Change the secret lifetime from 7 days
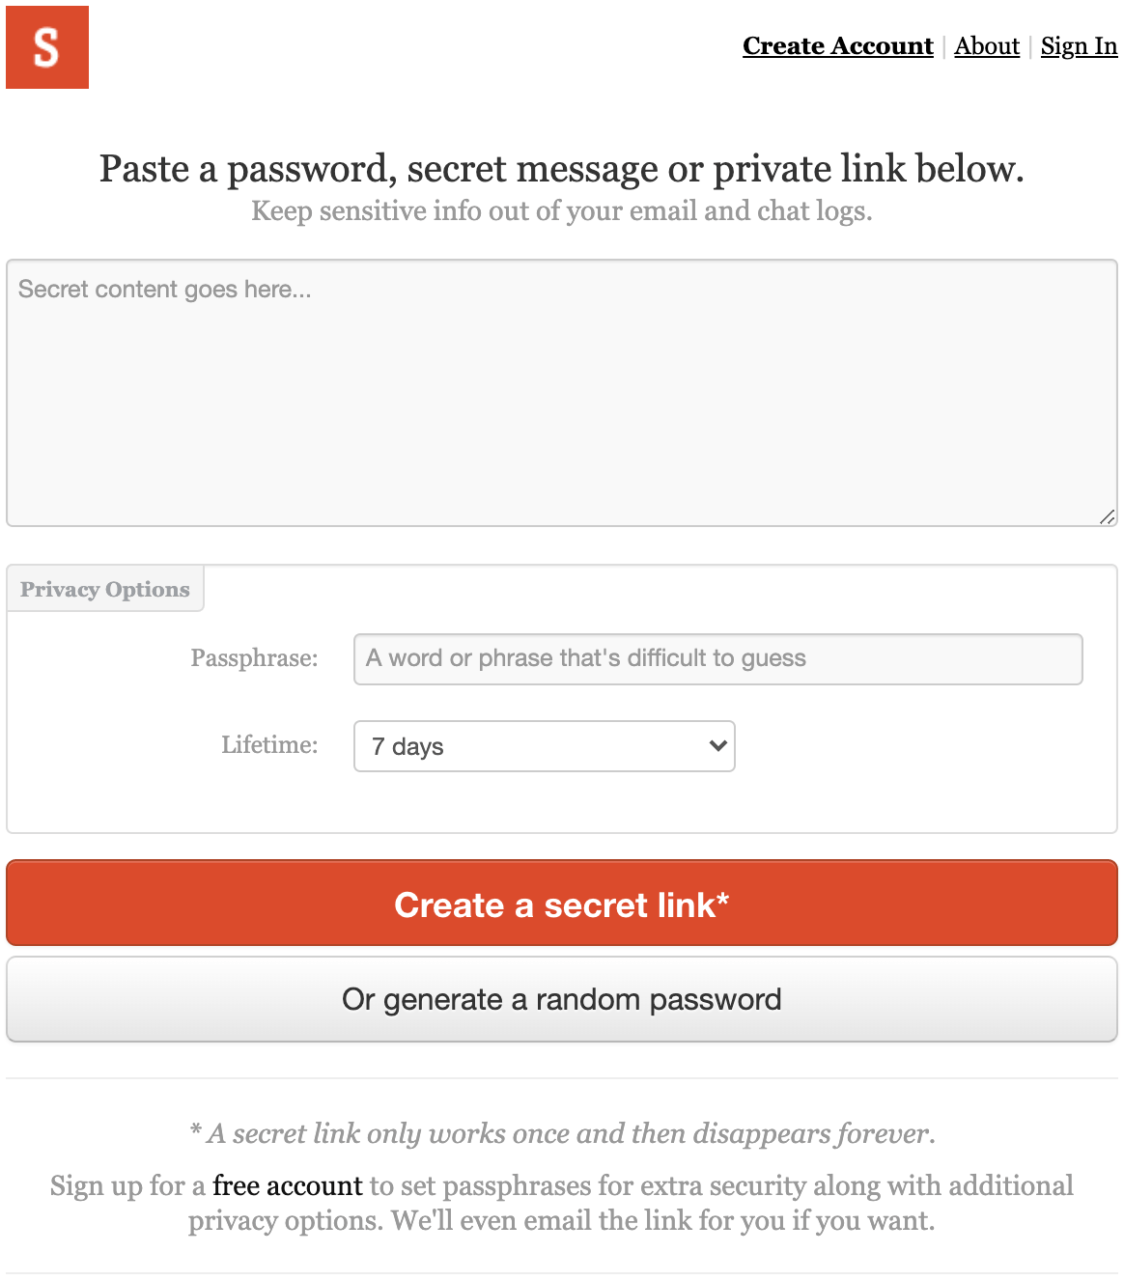 coord(543,746)
